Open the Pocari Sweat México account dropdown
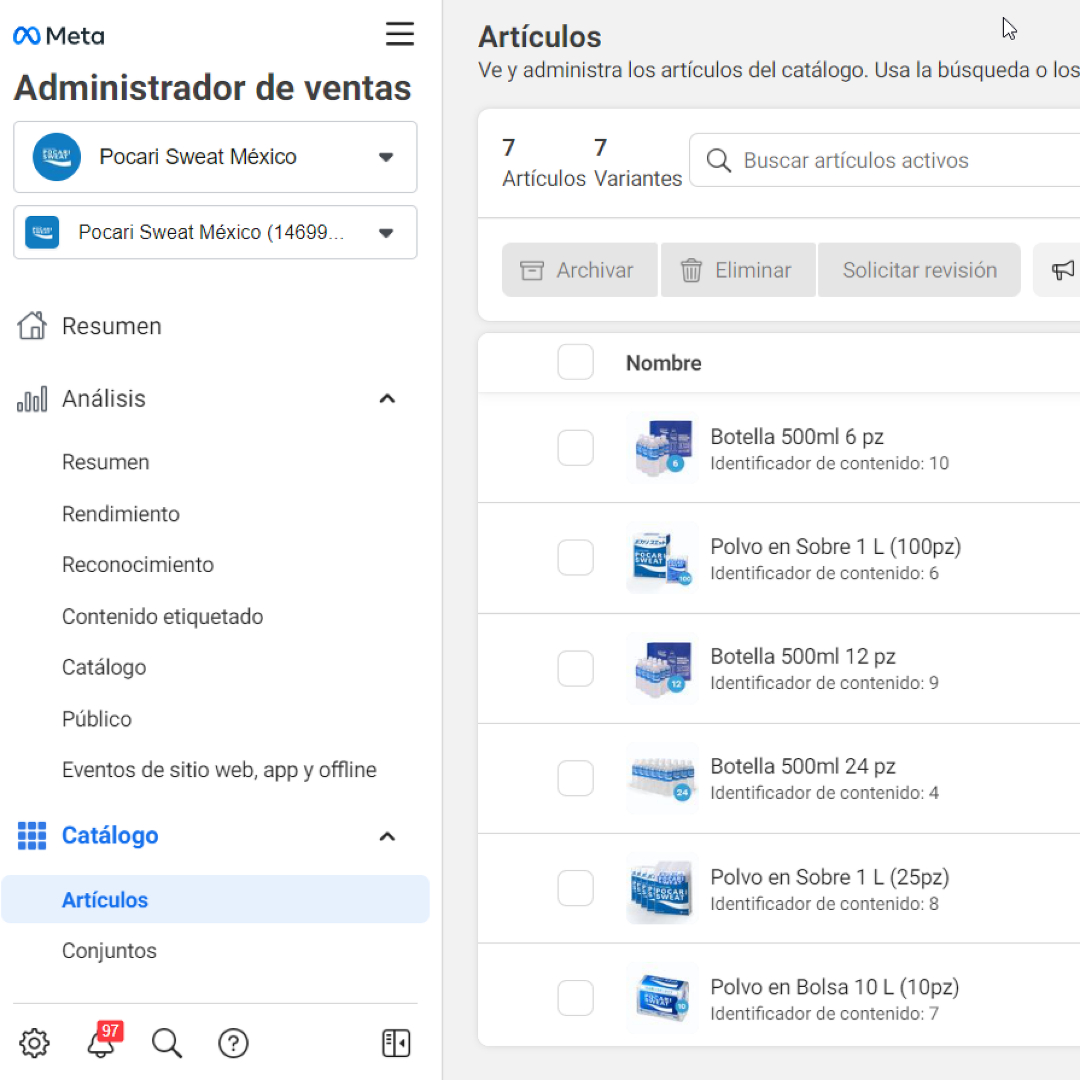The width and height of the screenshot is (1080, 1080). pyautogui.click(x=215, y=157)
